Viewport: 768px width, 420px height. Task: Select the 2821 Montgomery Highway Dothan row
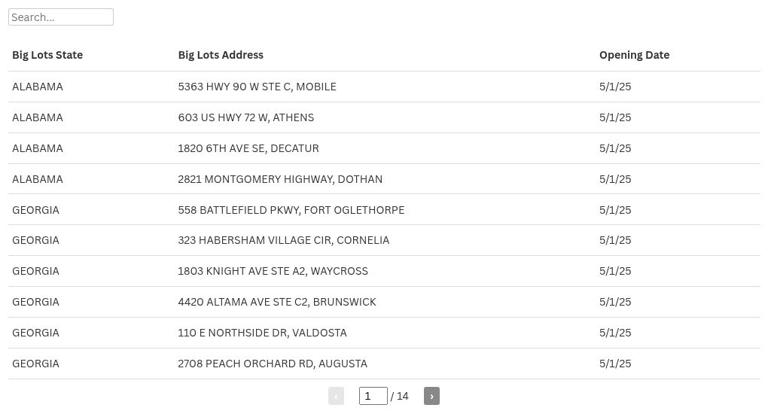click(280, 179)
